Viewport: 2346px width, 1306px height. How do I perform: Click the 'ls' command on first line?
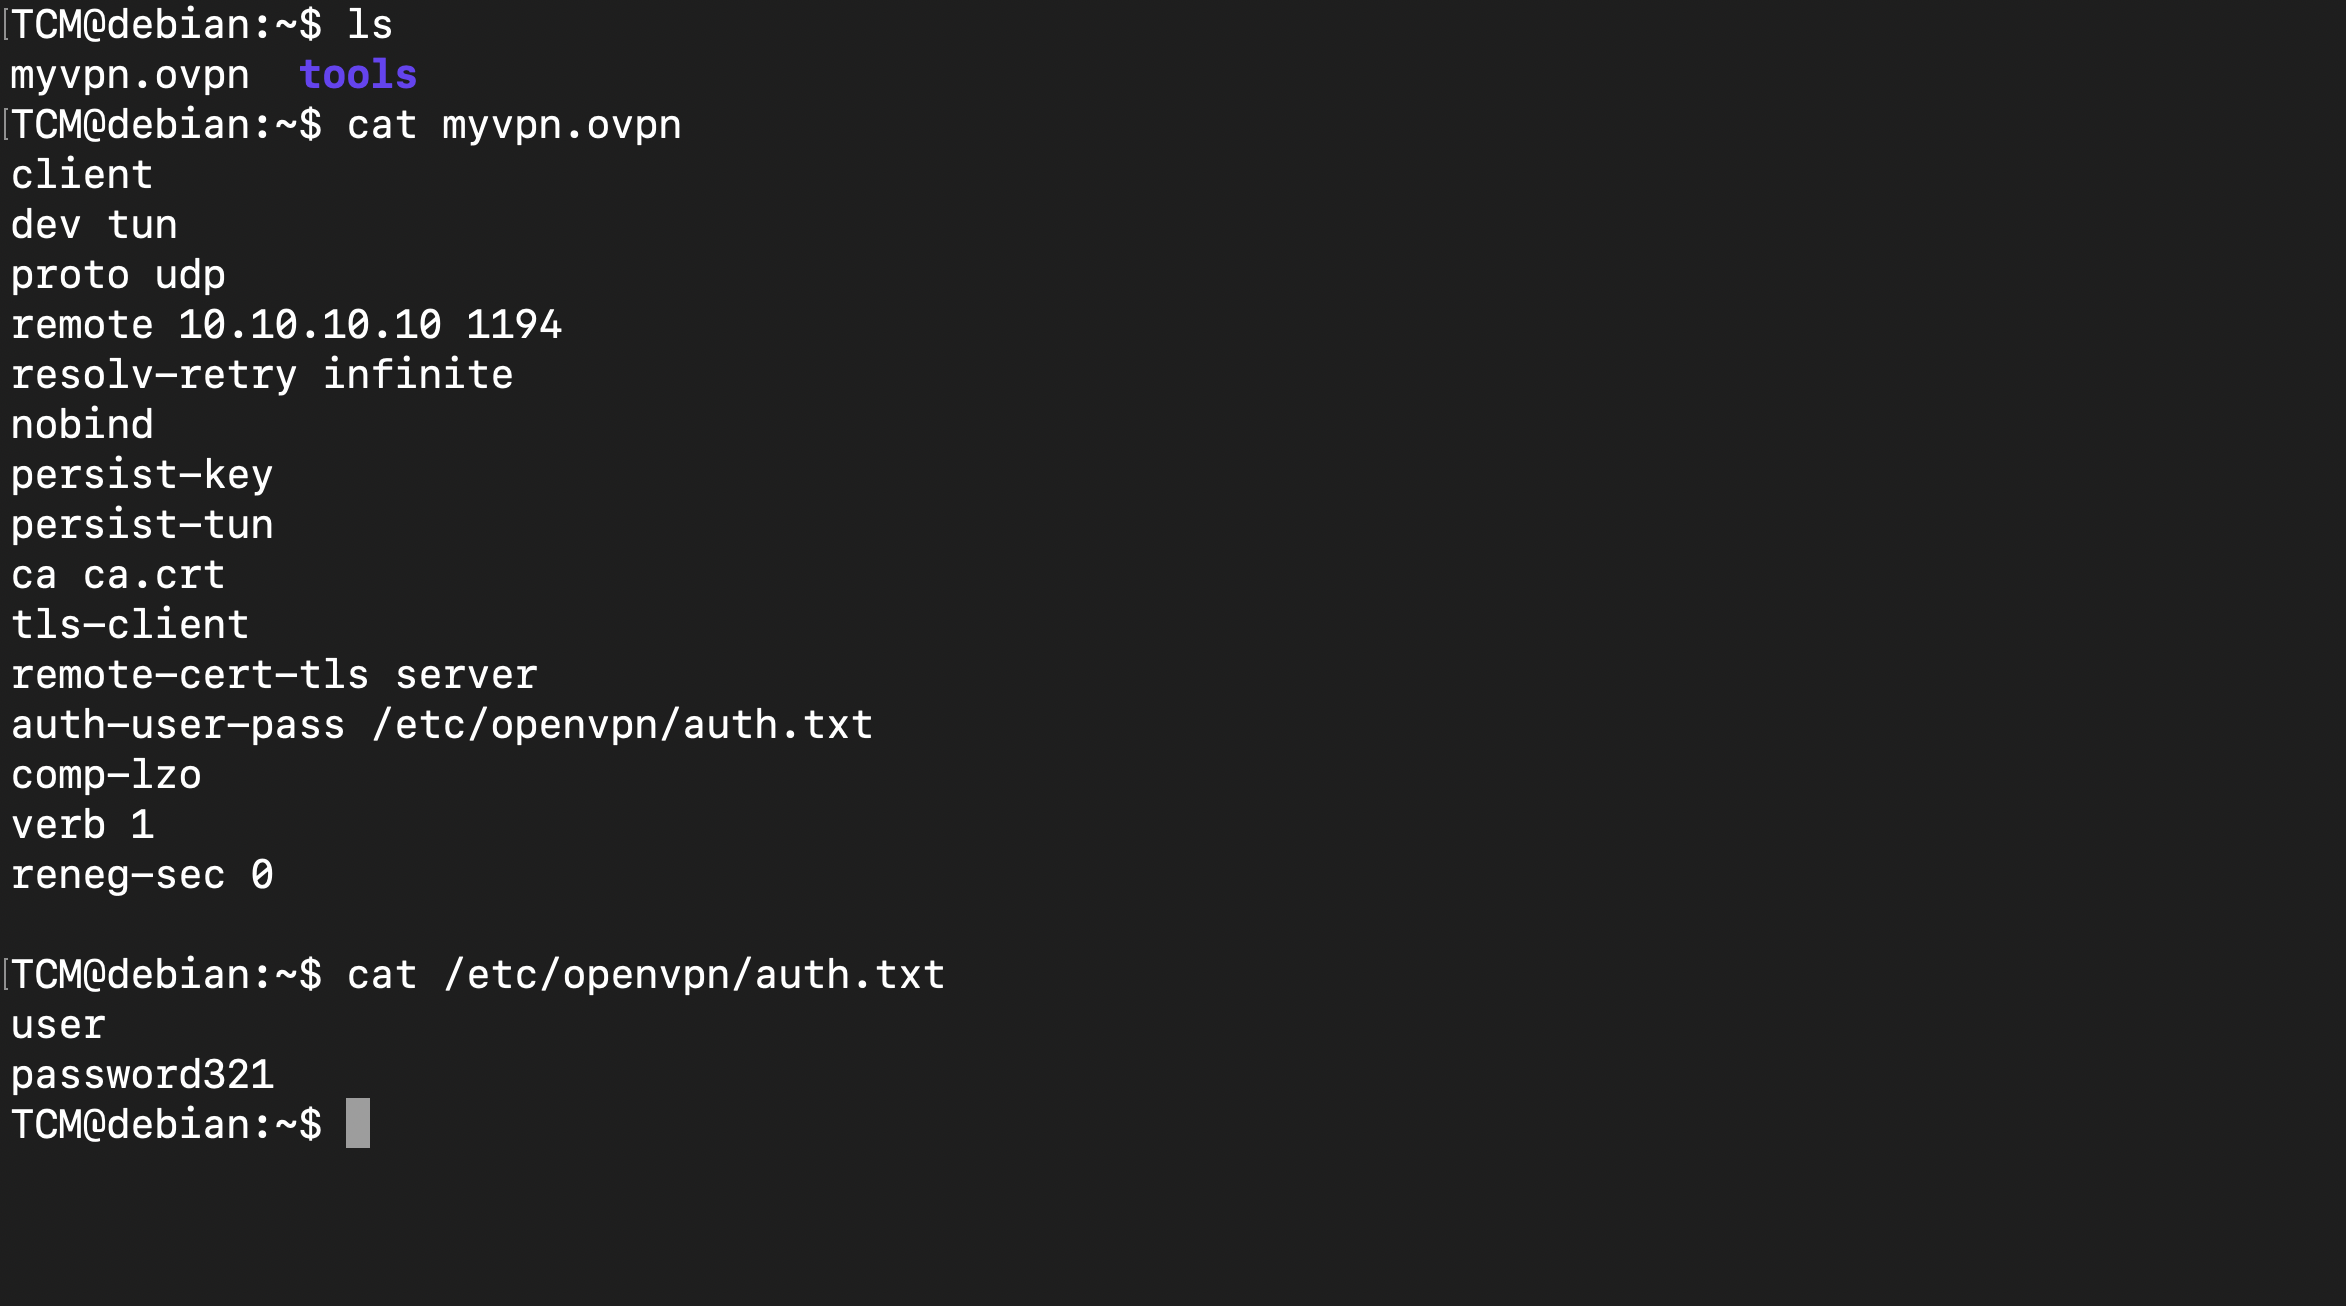click(x=370, y=25)
